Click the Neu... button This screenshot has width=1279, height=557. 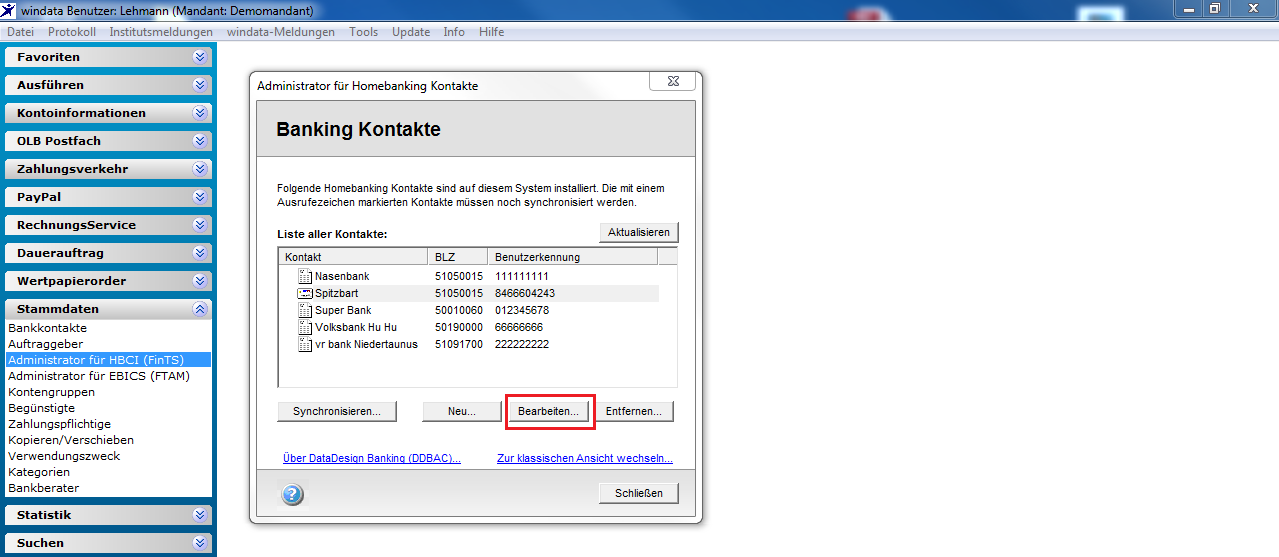(x=461, y=411)
